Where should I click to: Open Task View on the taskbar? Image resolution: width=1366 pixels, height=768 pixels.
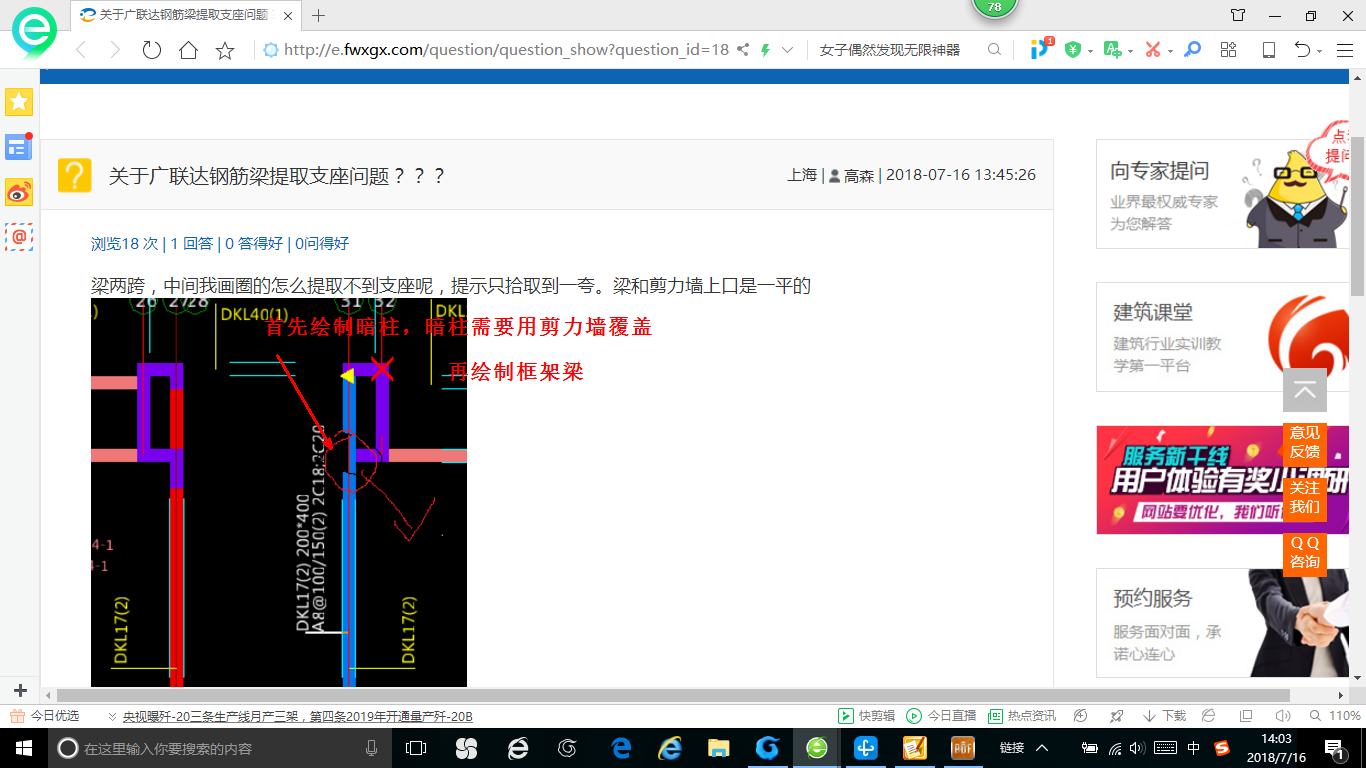(x=416, y=748)
